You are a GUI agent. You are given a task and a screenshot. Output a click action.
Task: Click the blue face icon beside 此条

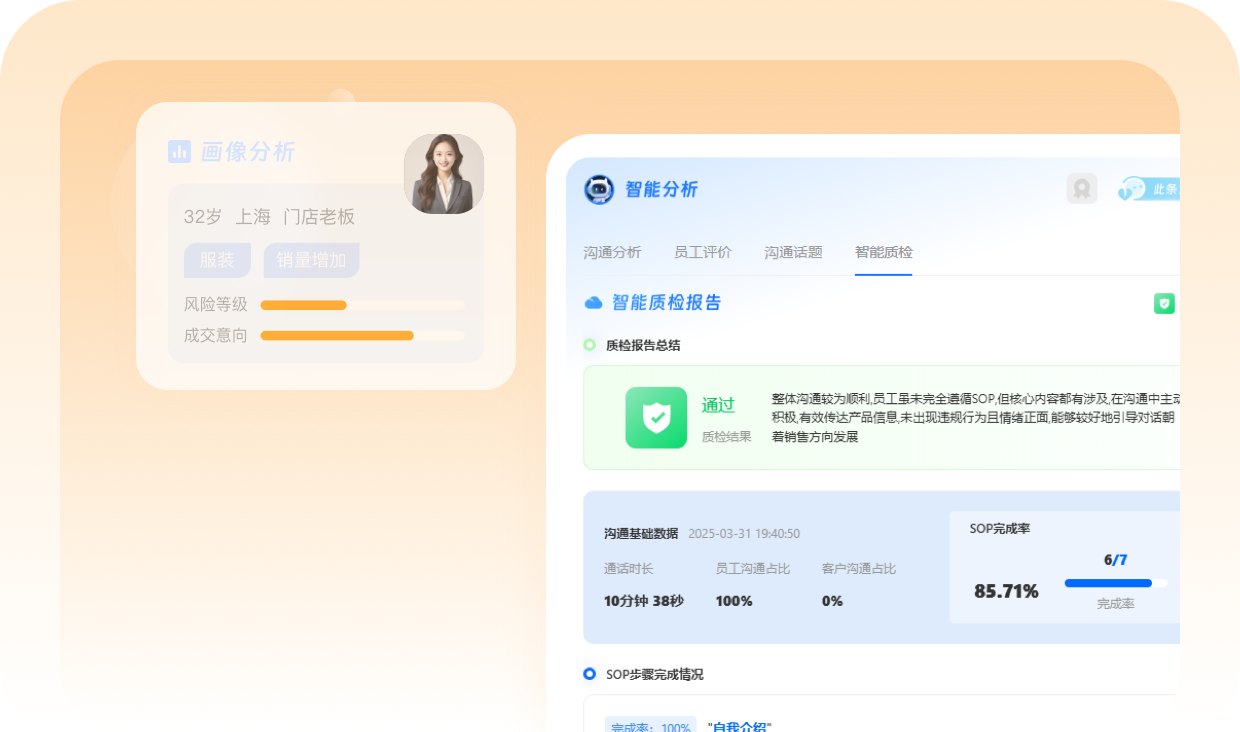click(x=1131, y=188)
